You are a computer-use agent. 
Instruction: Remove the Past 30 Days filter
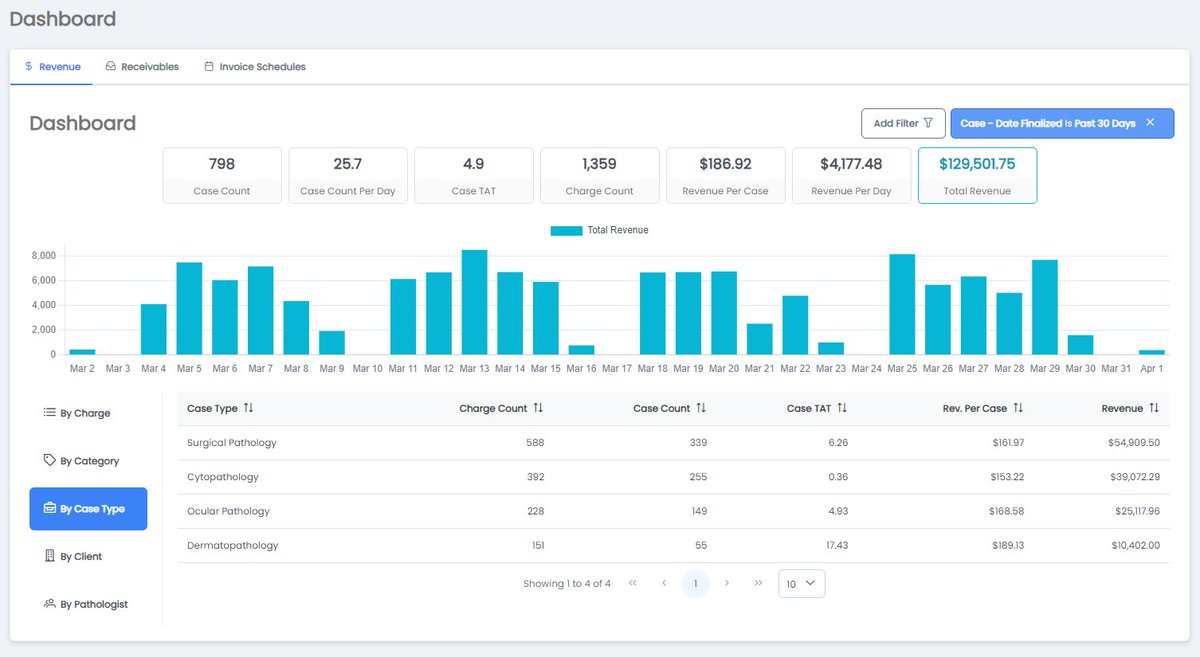[x=1150, y=123]
